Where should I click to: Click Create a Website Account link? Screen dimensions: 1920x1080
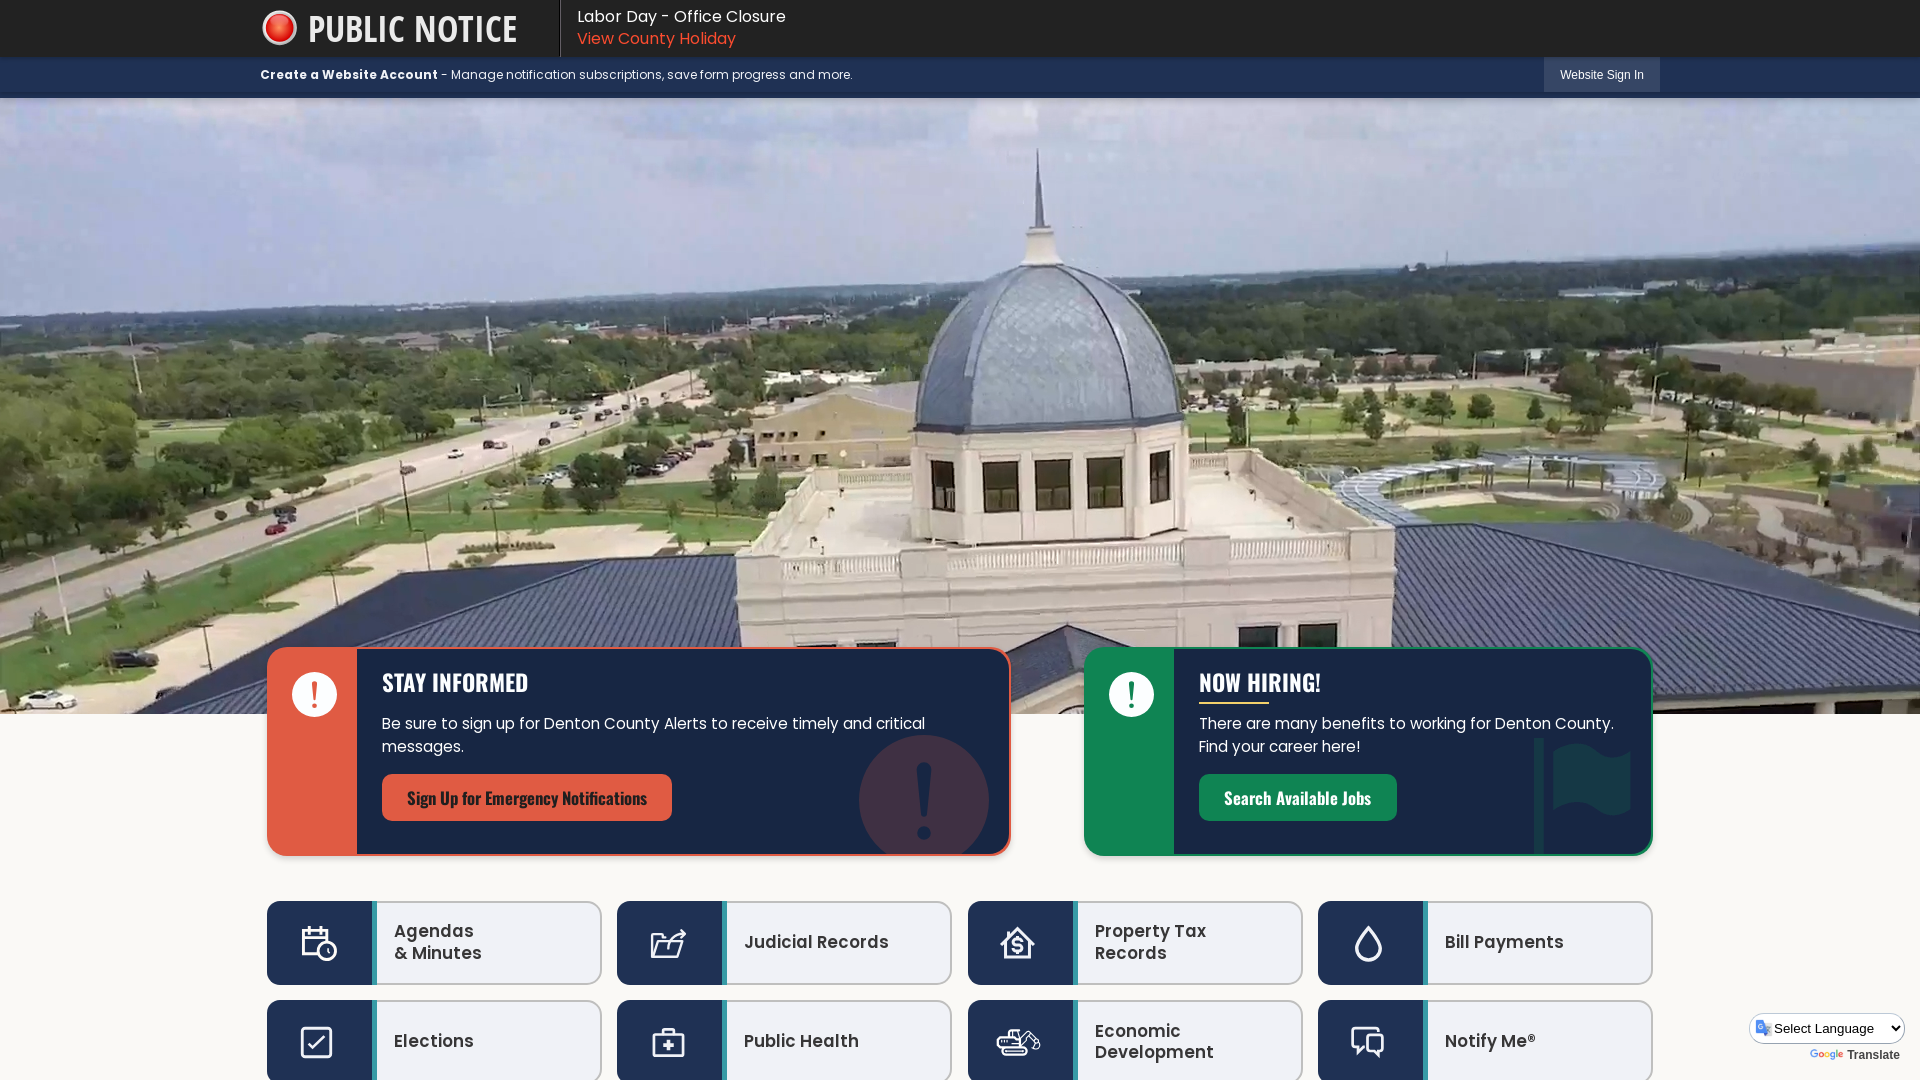[348, 74]
